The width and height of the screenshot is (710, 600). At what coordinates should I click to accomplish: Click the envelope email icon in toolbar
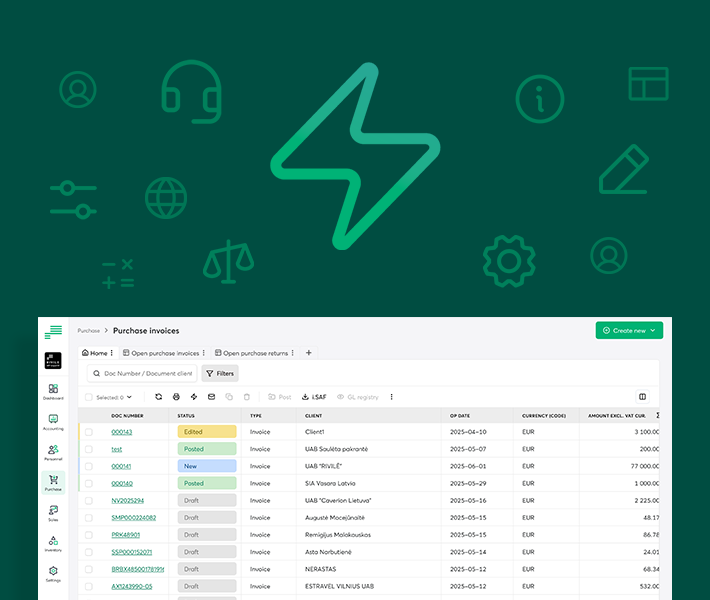[x=211, y=397]
